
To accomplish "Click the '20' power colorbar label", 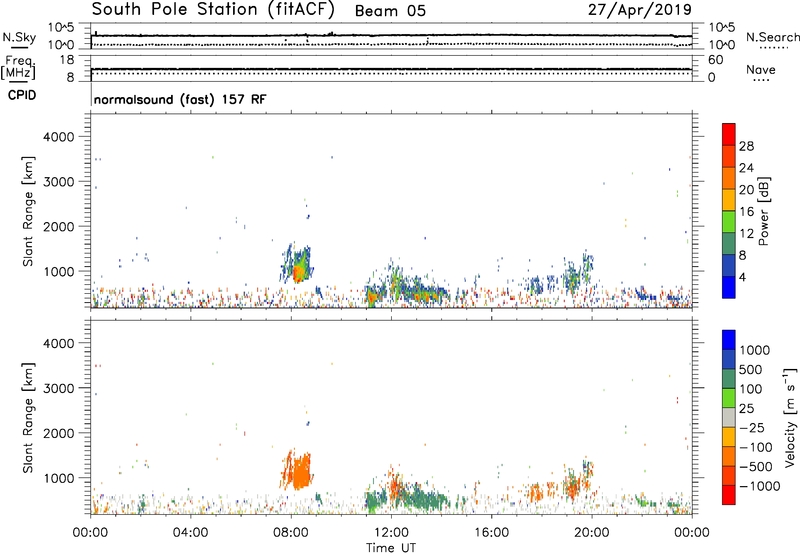I will [746, 190].
